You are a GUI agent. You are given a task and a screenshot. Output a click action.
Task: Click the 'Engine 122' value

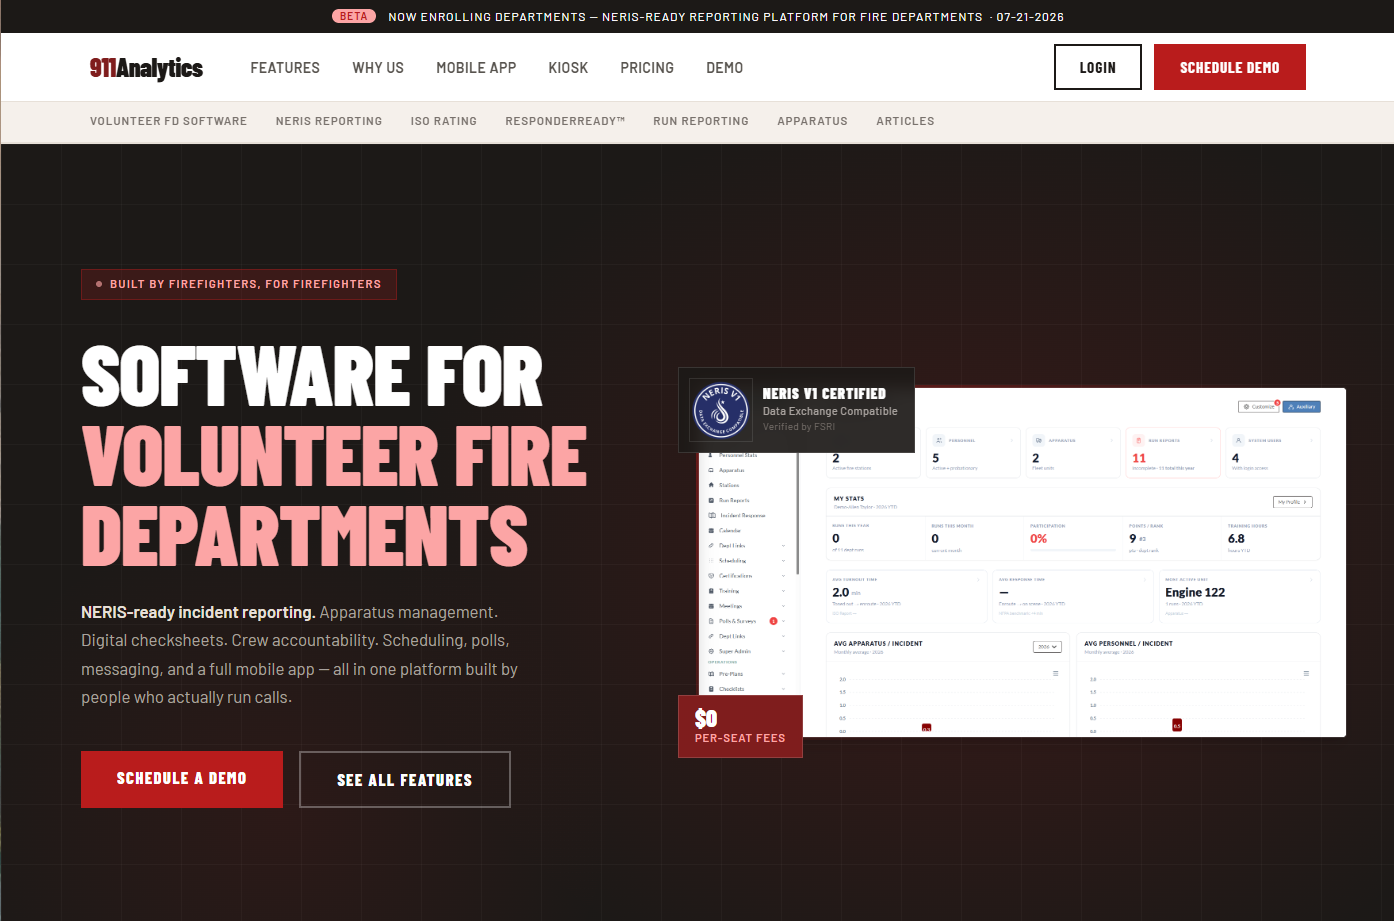pyautogui.click(x=1195, y=592)
